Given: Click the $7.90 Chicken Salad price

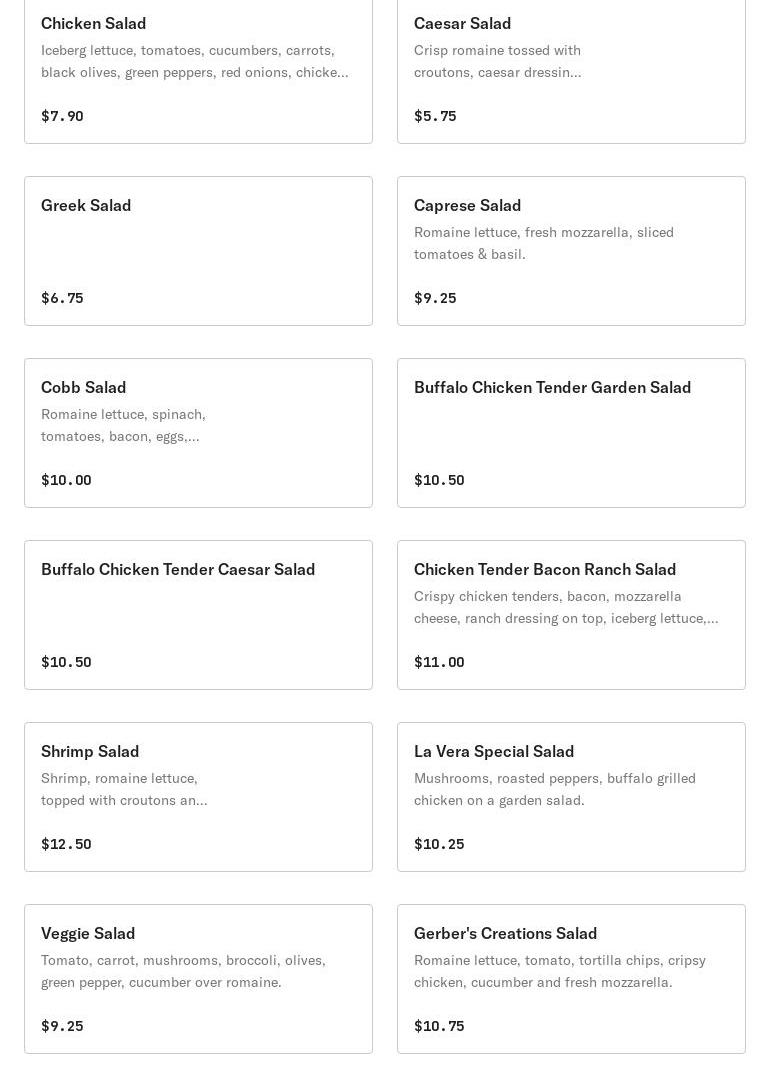Looking at the screenshot, I should pos(62,116).
